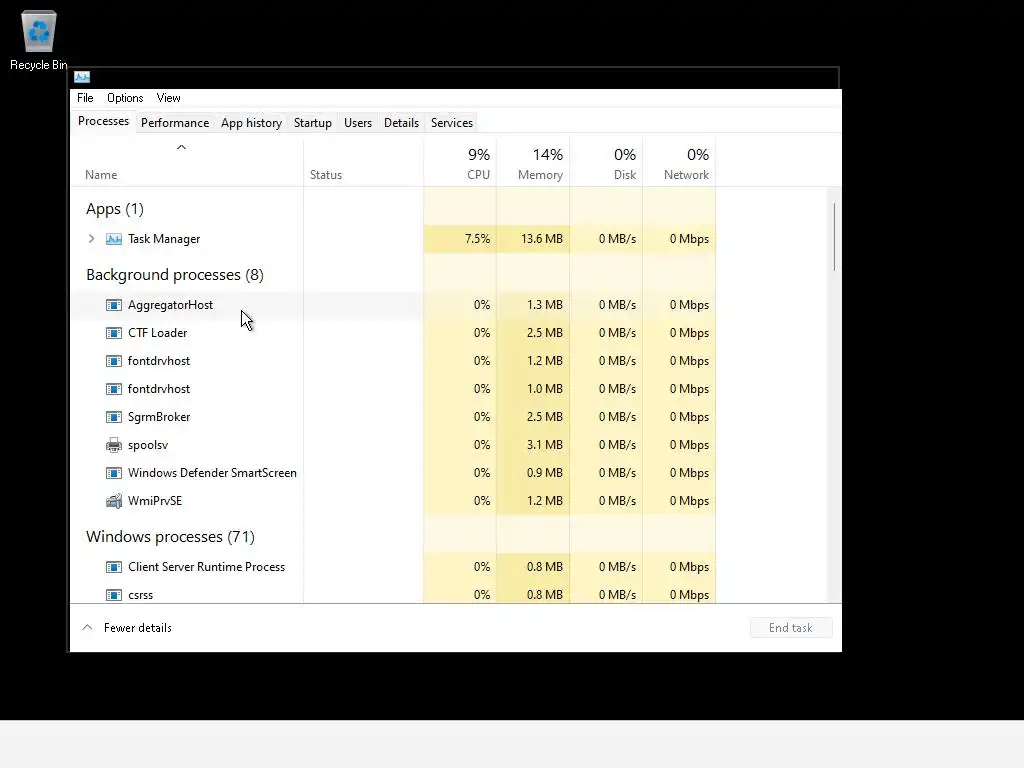Open the File menu

pos(85,98)
